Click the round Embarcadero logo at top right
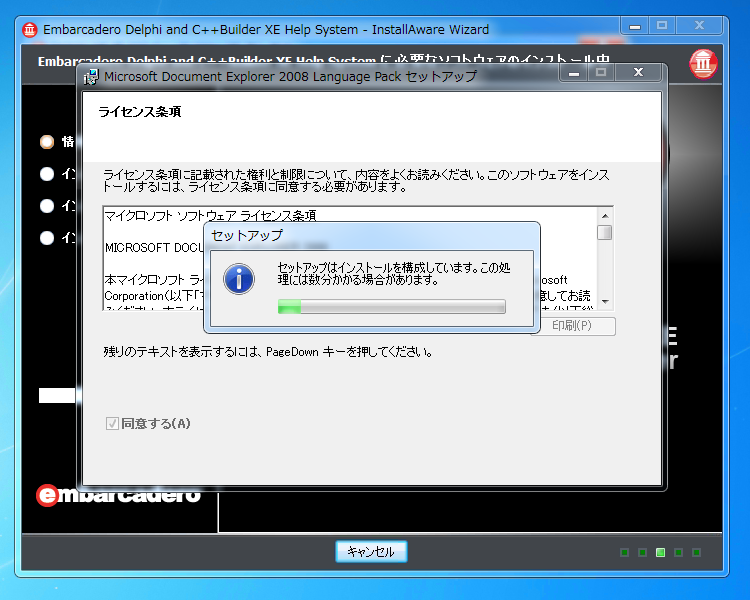 click(x=703, y=64)
